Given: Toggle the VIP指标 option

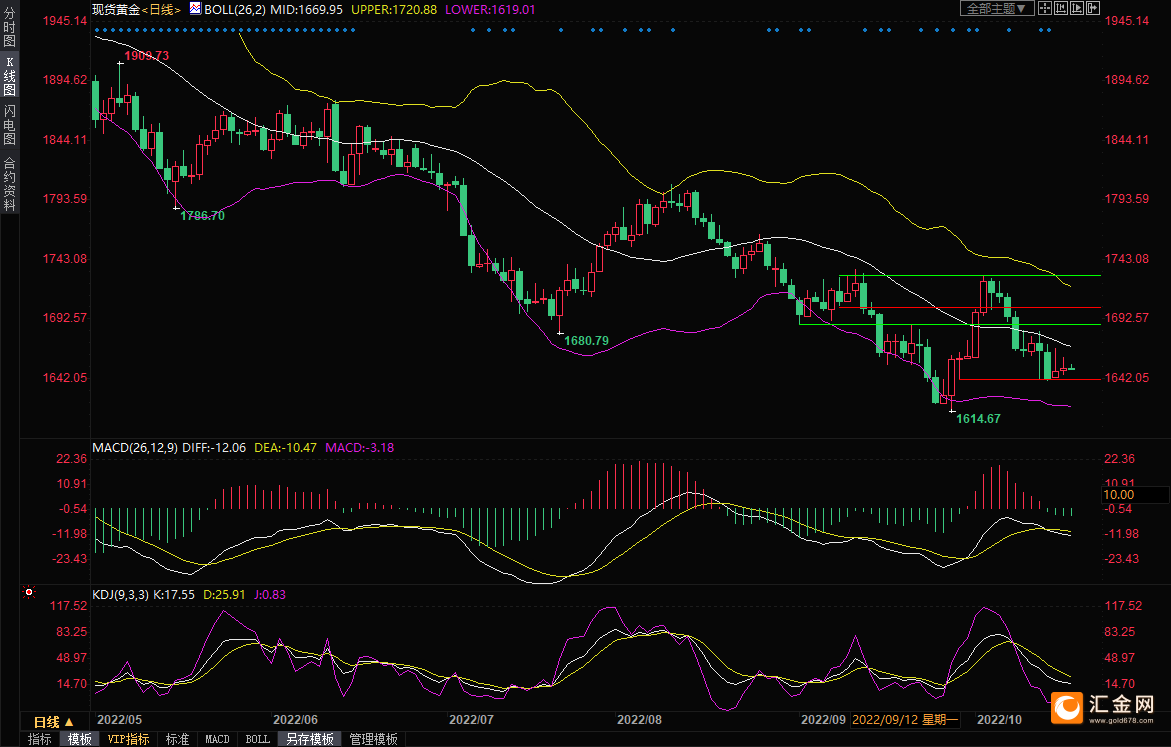Looking at the screenshot, I should [x=129, y=739].
